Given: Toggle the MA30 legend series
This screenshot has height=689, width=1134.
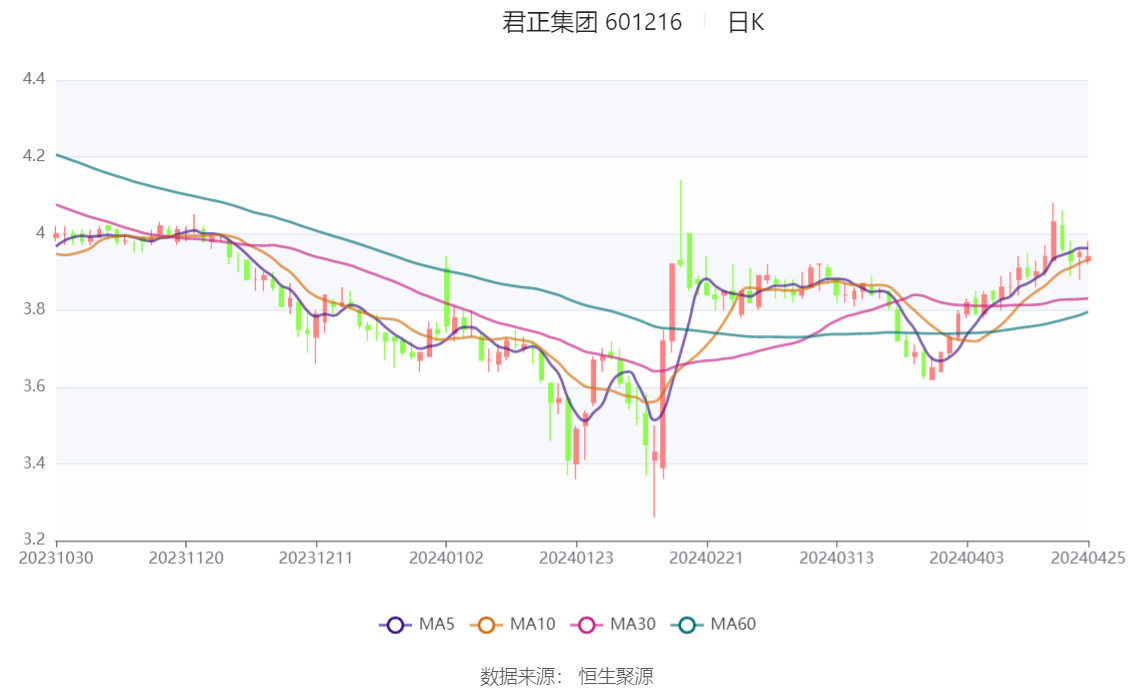Looking at the screenshot, I should click(x=613, y=625).
